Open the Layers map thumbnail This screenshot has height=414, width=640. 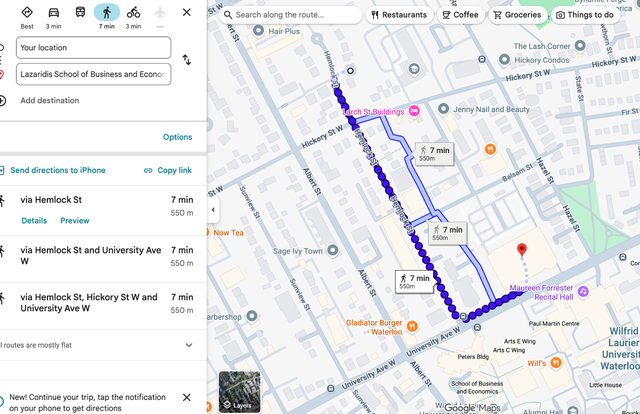pyautogui.click(x=239, y=392)
